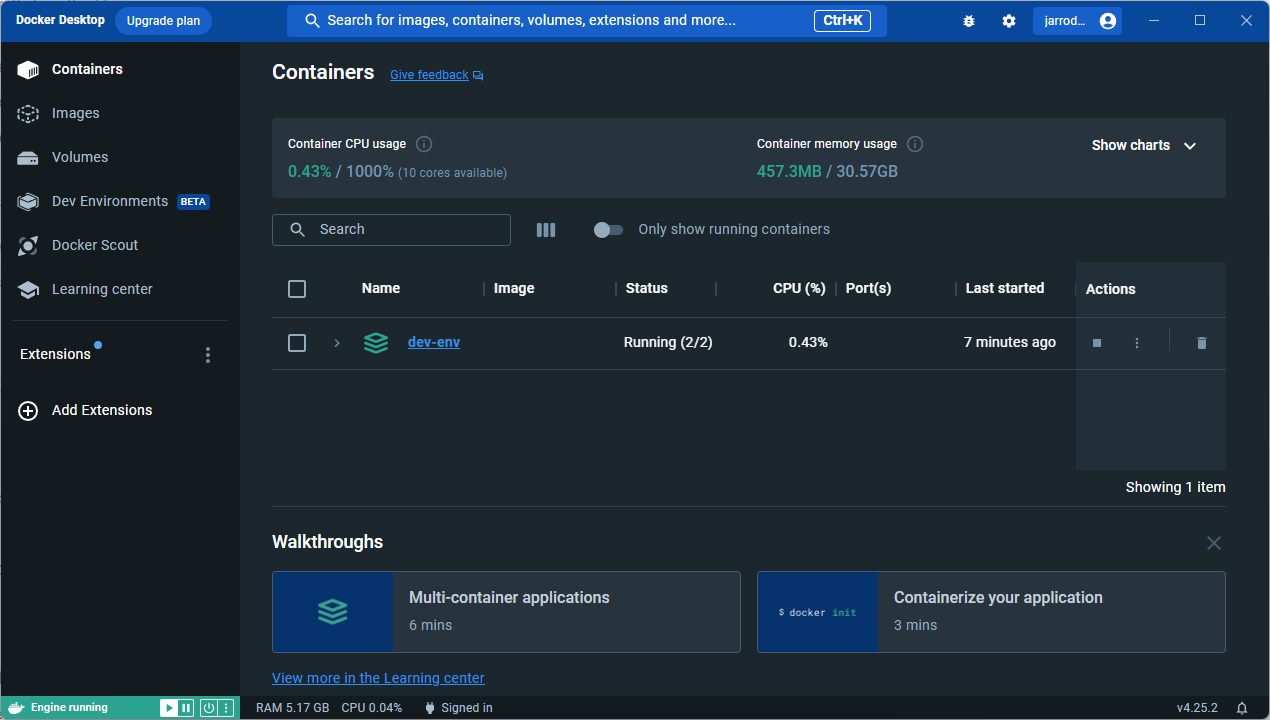Click the RAM 5.17 GB status text
Image resolution: width=1270 pixels, height=720 pixels.
click(293, 708)
